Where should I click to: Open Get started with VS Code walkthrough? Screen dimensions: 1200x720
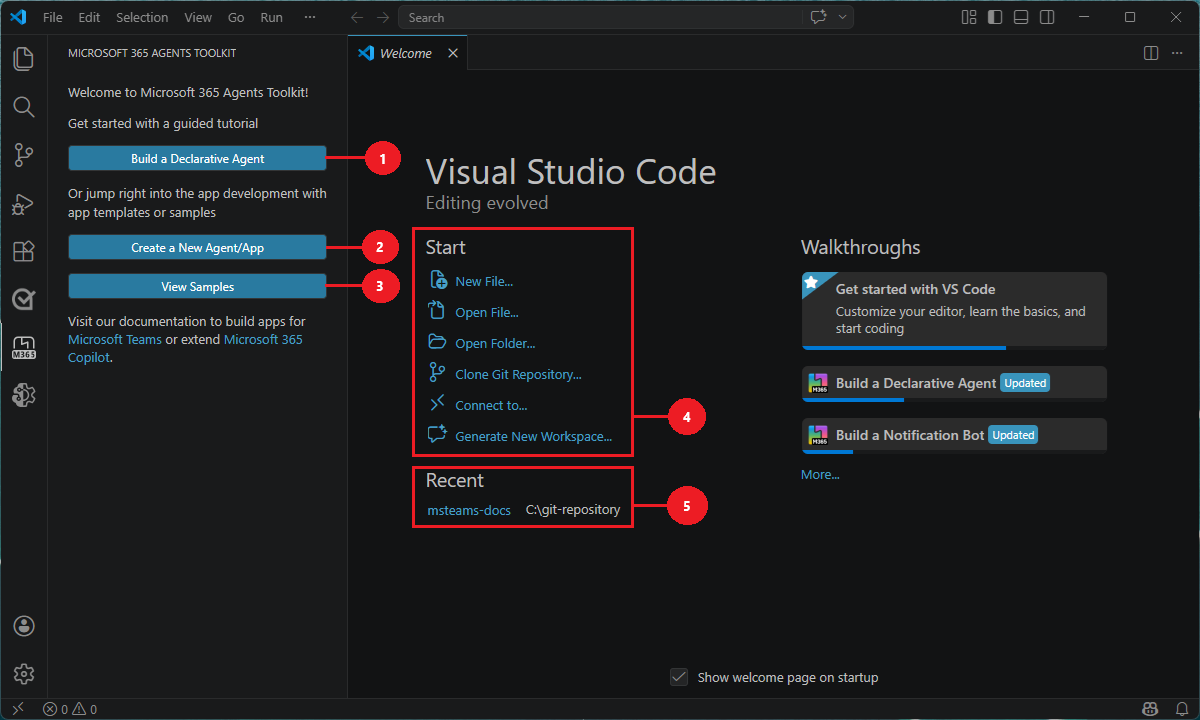click(x=954, y=310)
